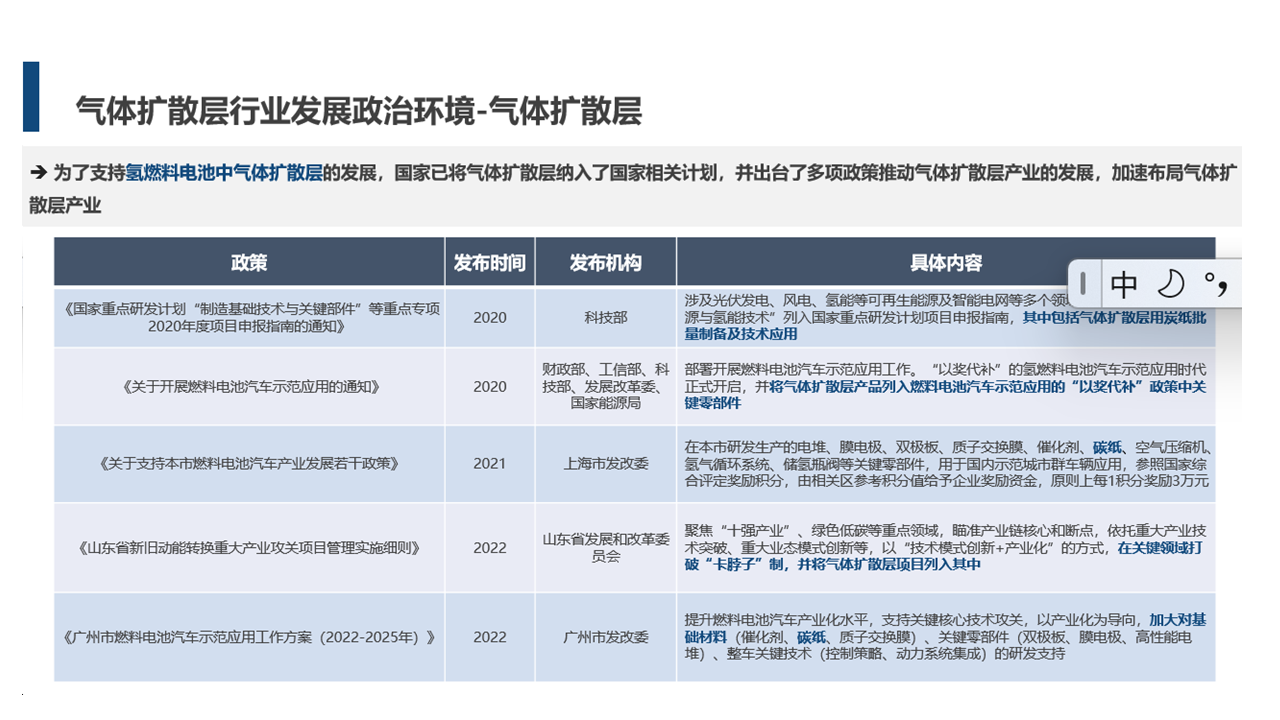
Task: Toggle the Chinese punctuation mode icon
Action: pyautogui.click(x=1215, y=285)
